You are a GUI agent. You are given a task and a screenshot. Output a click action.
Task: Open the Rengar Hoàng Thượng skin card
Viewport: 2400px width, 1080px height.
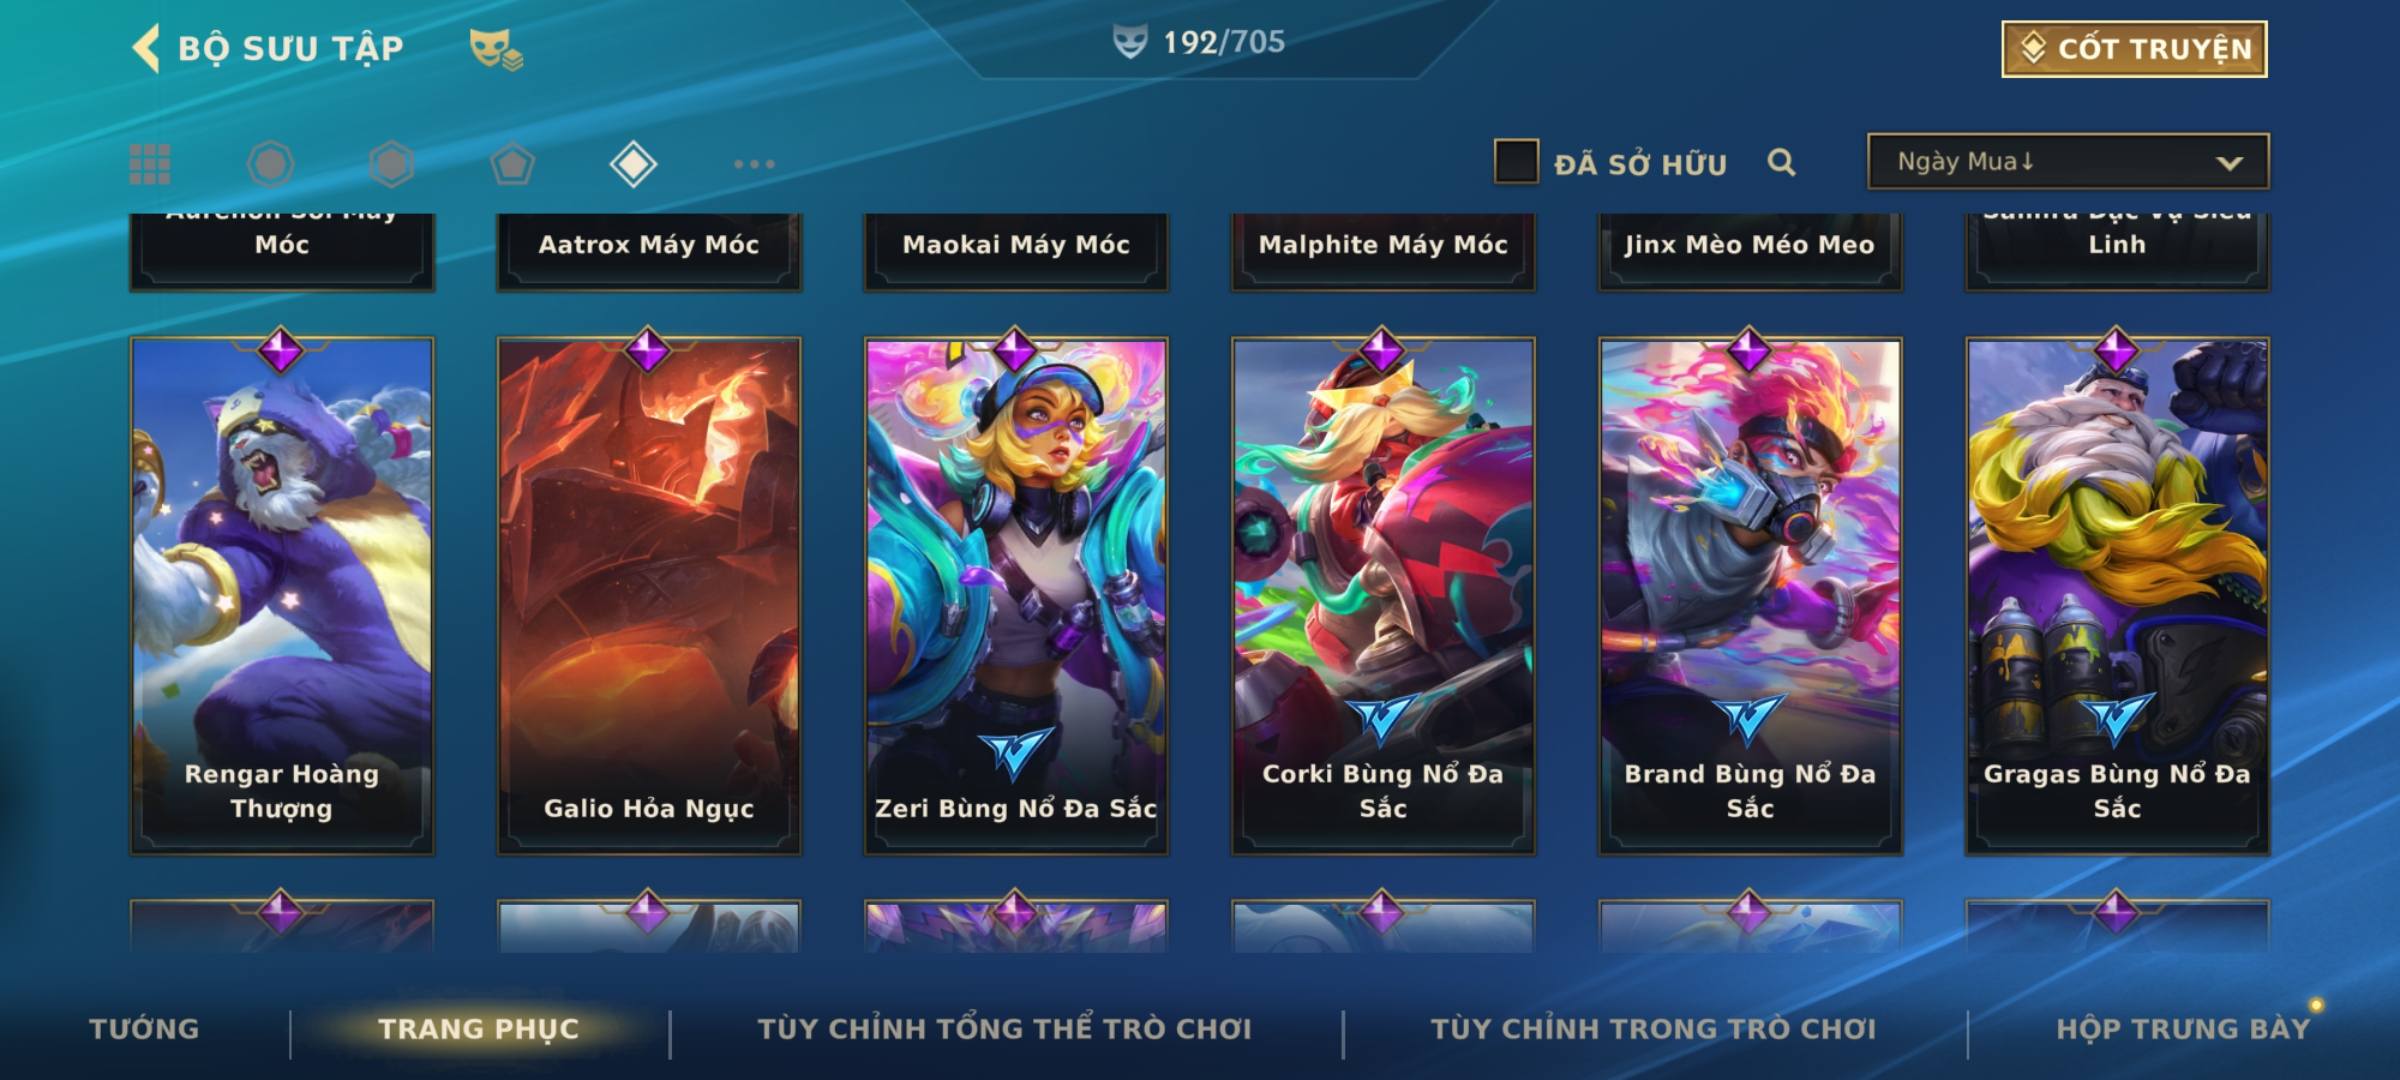[x=282, y=596]
